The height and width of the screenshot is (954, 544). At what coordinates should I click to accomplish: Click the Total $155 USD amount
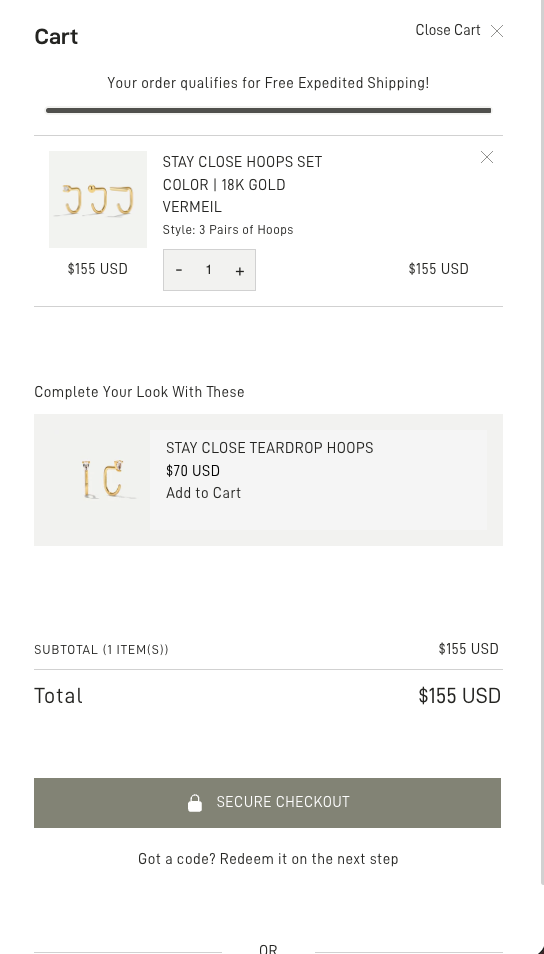coord(459,696)
